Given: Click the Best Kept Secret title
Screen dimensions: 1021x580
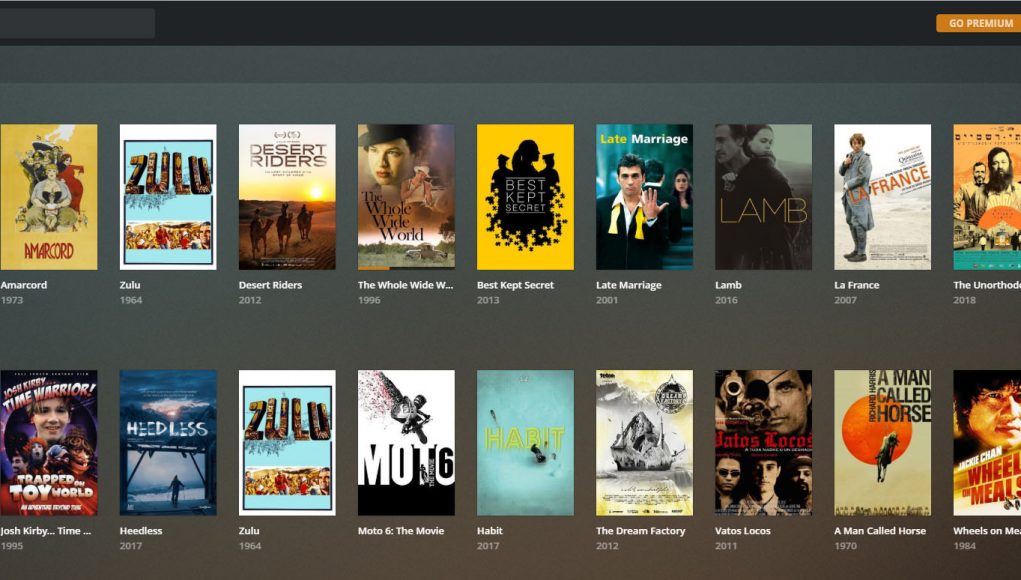Looking at the screenshot, I should (516, 284).
